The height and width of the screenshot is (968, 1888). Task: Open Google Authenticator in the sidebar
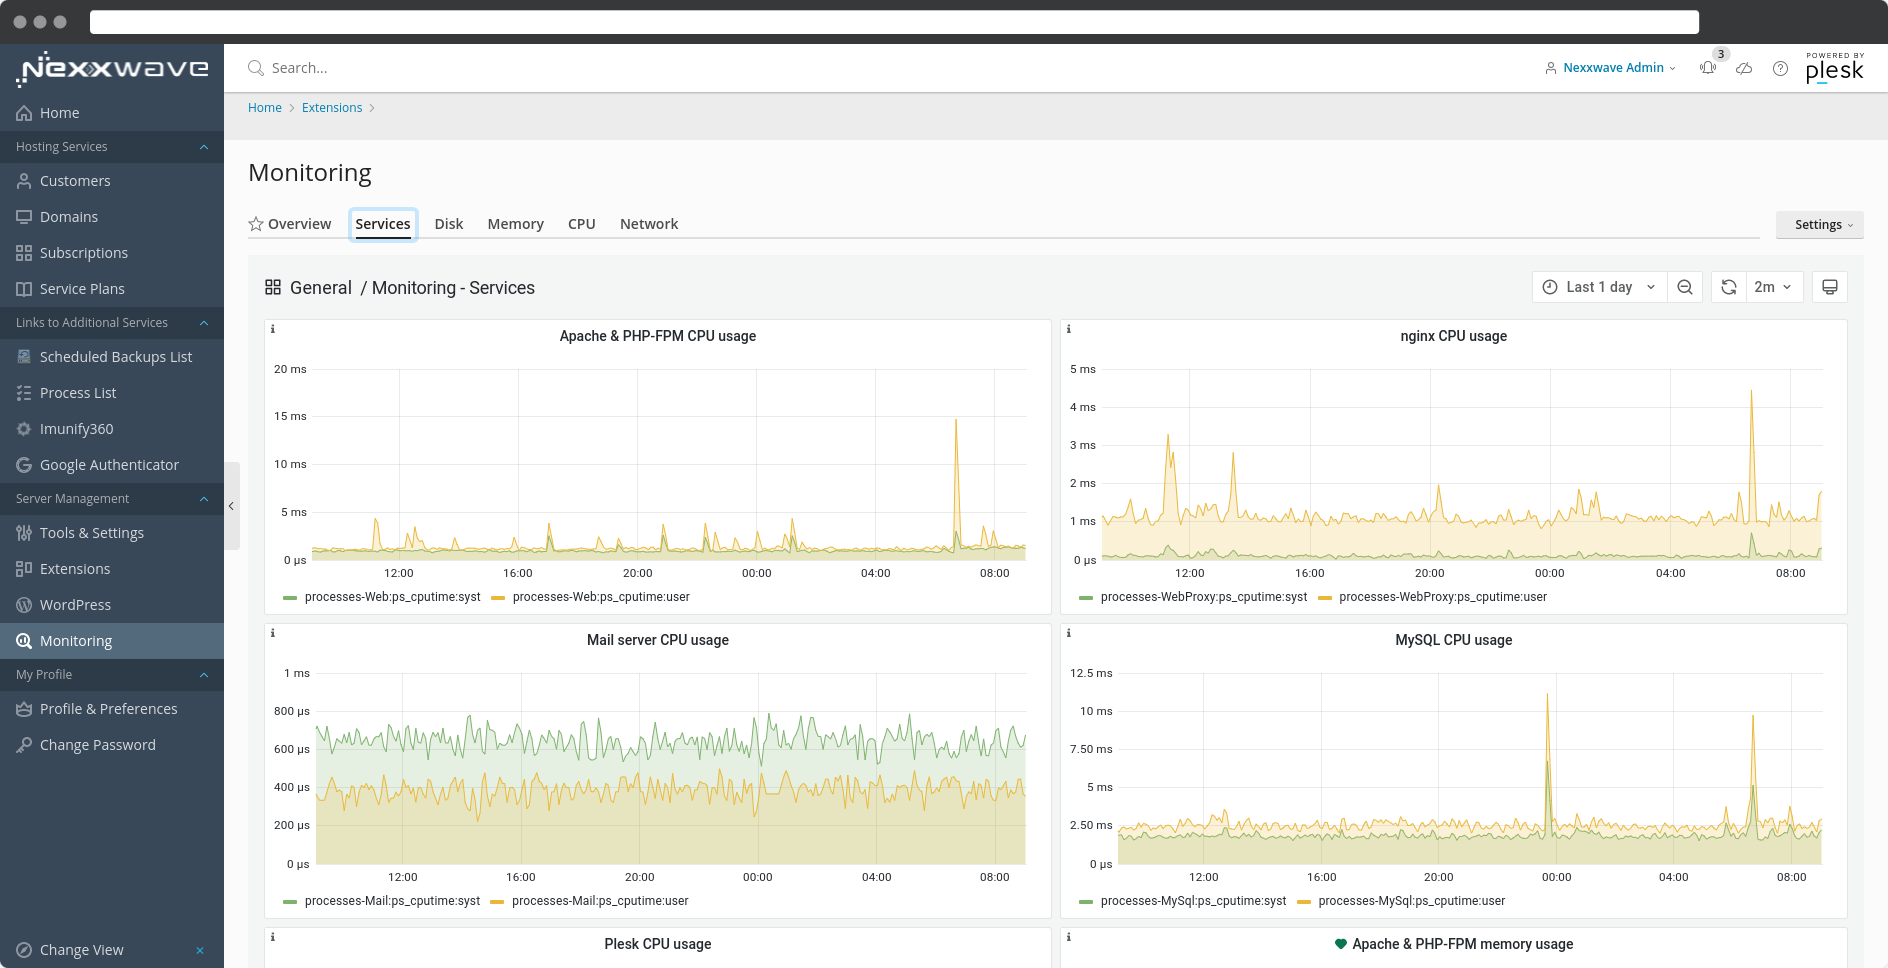tap(112, 465)
